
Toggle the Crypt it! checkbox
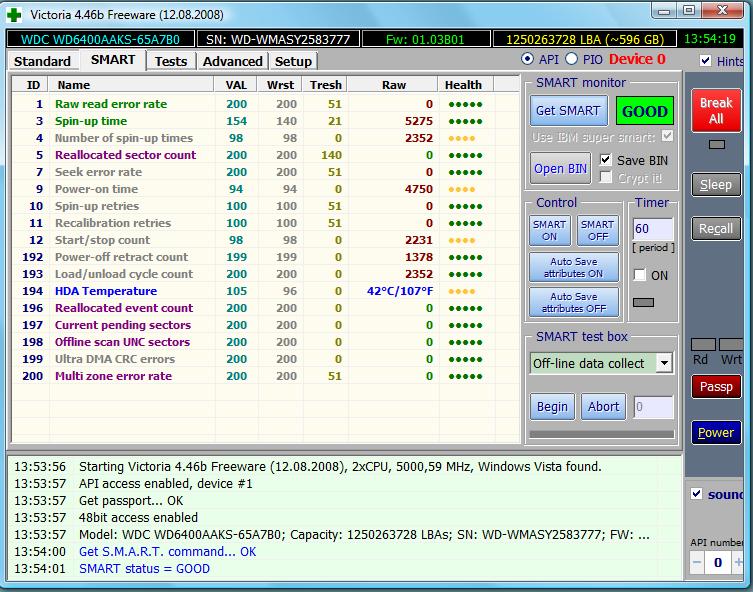(x=606, y=178)
